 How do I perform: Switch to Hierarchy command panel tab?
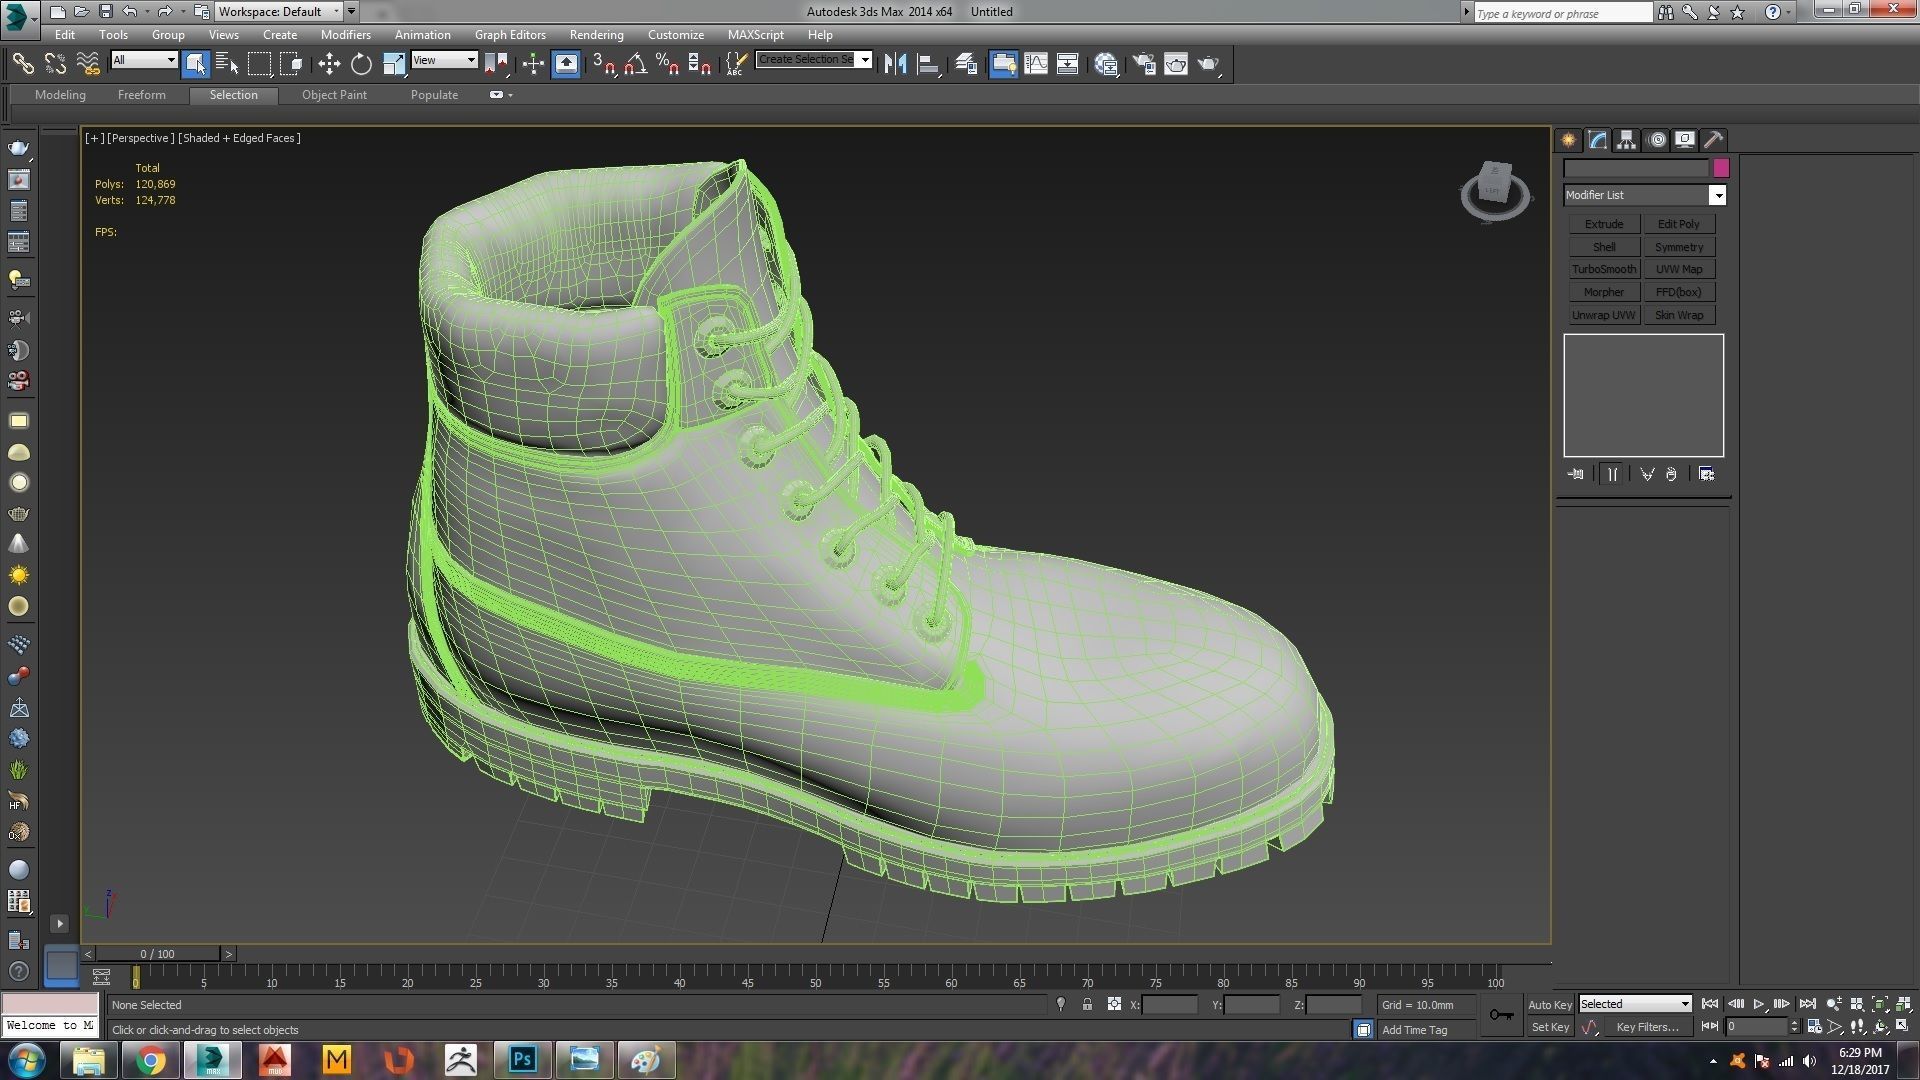pyautogui.click(x=1627, y=140)
